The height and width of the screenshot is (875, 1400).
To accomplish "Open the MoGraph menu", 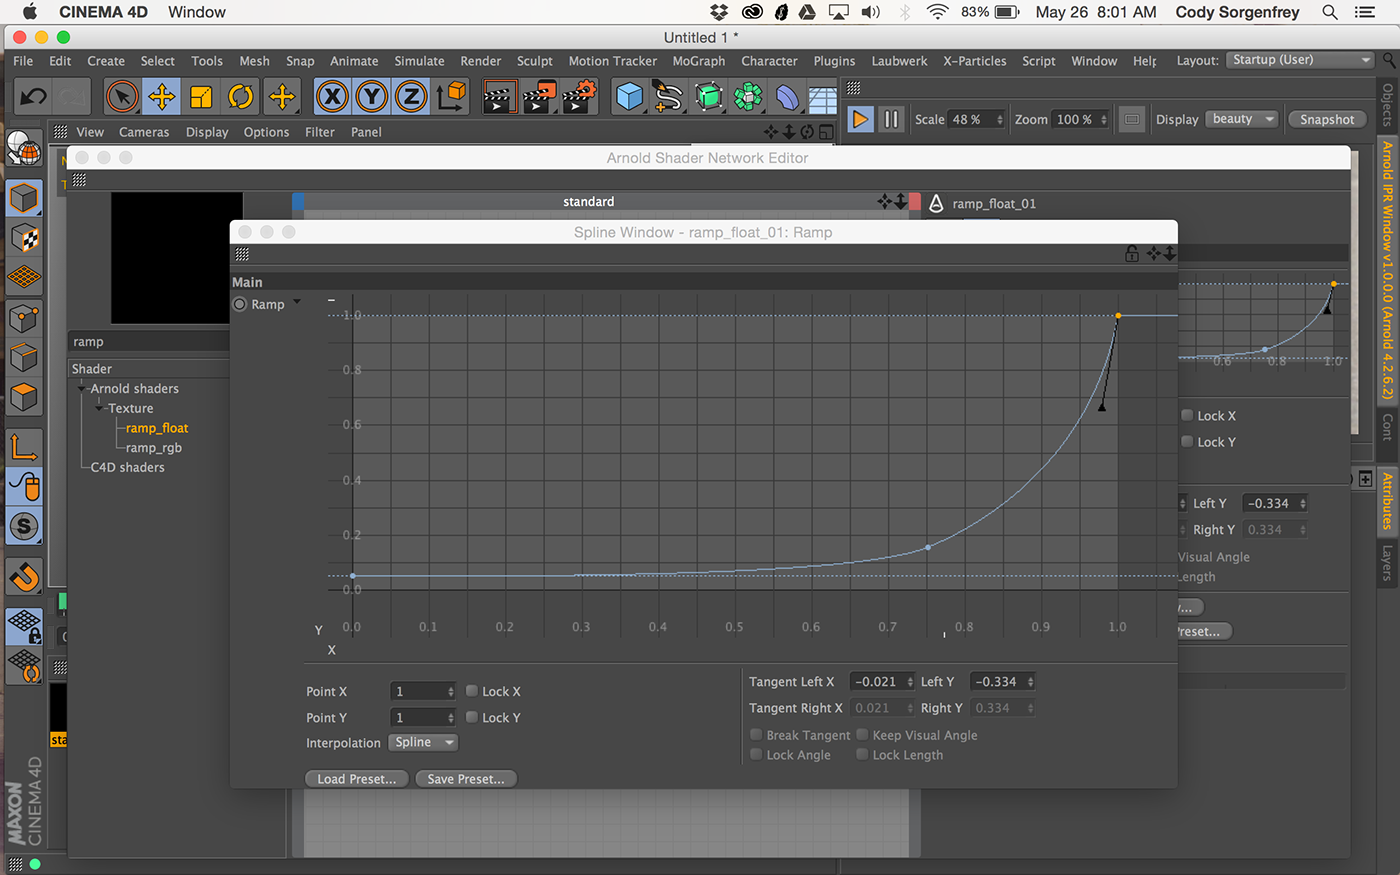I will click(x=699, y=61).
